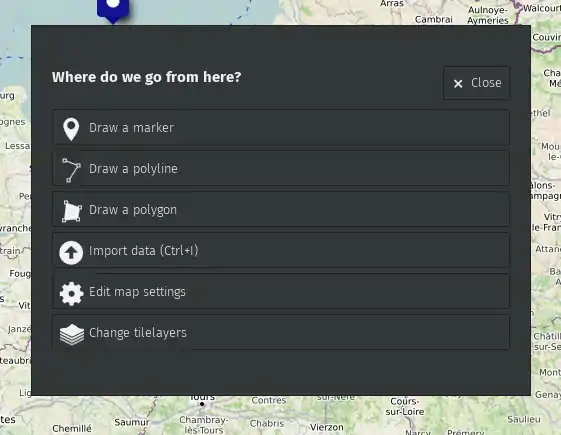Click the Tours city dot on map
The image size is (561, 435).
[202, 404]
